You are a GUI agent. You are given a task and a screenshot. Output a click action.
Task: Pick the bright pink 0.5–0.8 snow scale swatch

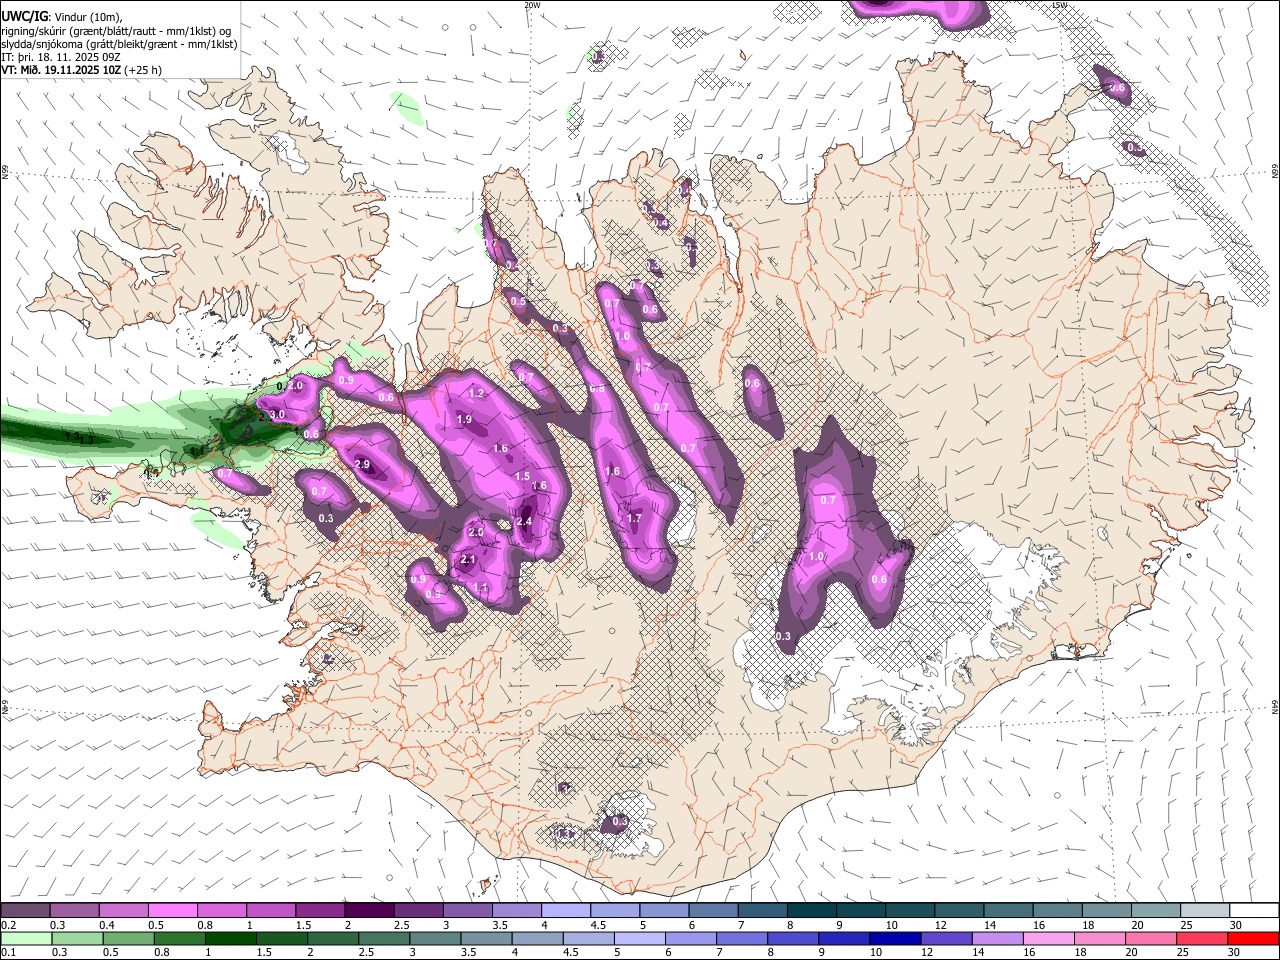(x=172, y=911)
